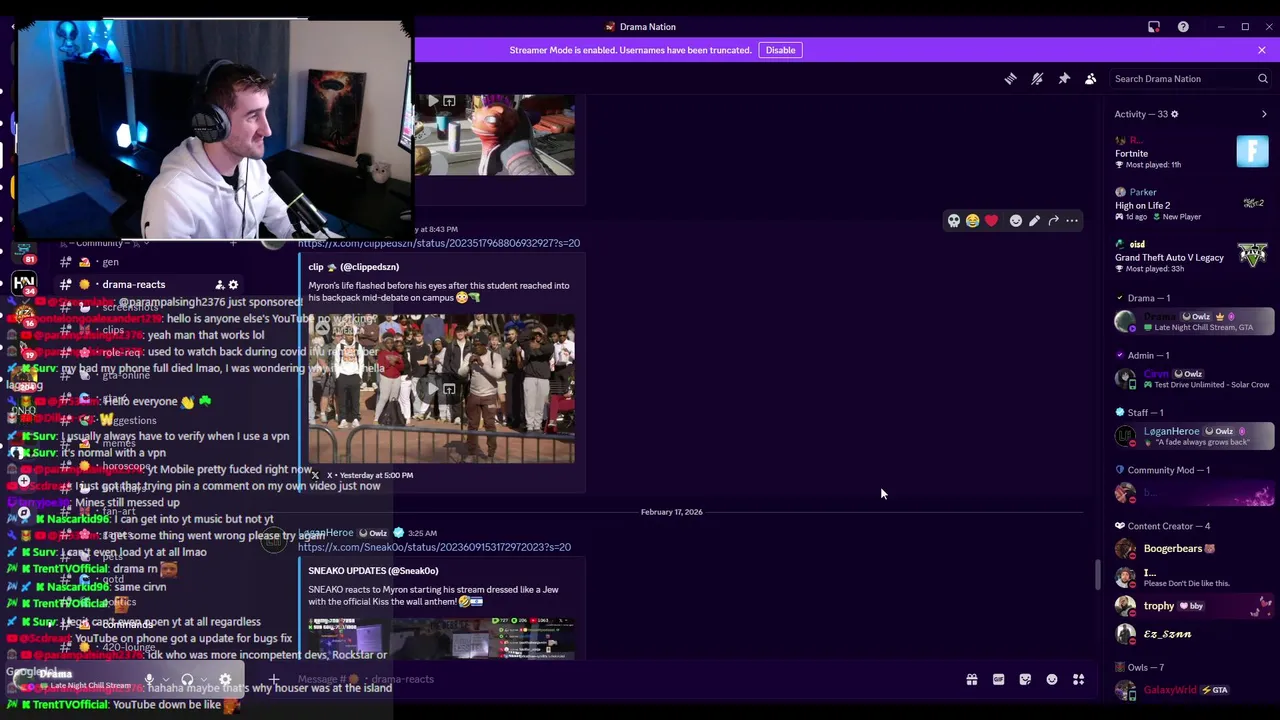
Task: Open microphone input options dropdown arrow
Action: 166,680
